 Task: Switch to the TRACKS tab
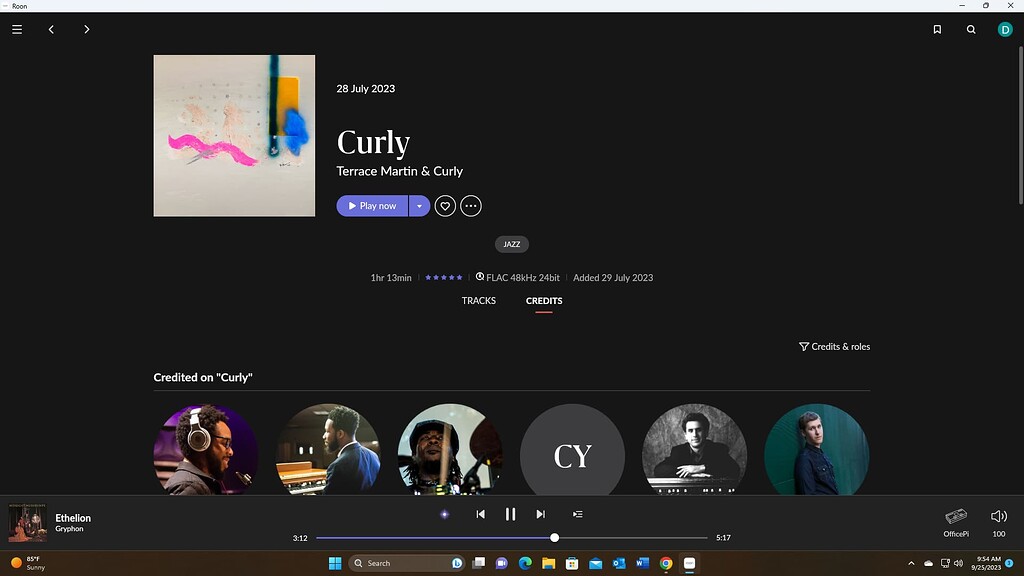pos(478,300)
